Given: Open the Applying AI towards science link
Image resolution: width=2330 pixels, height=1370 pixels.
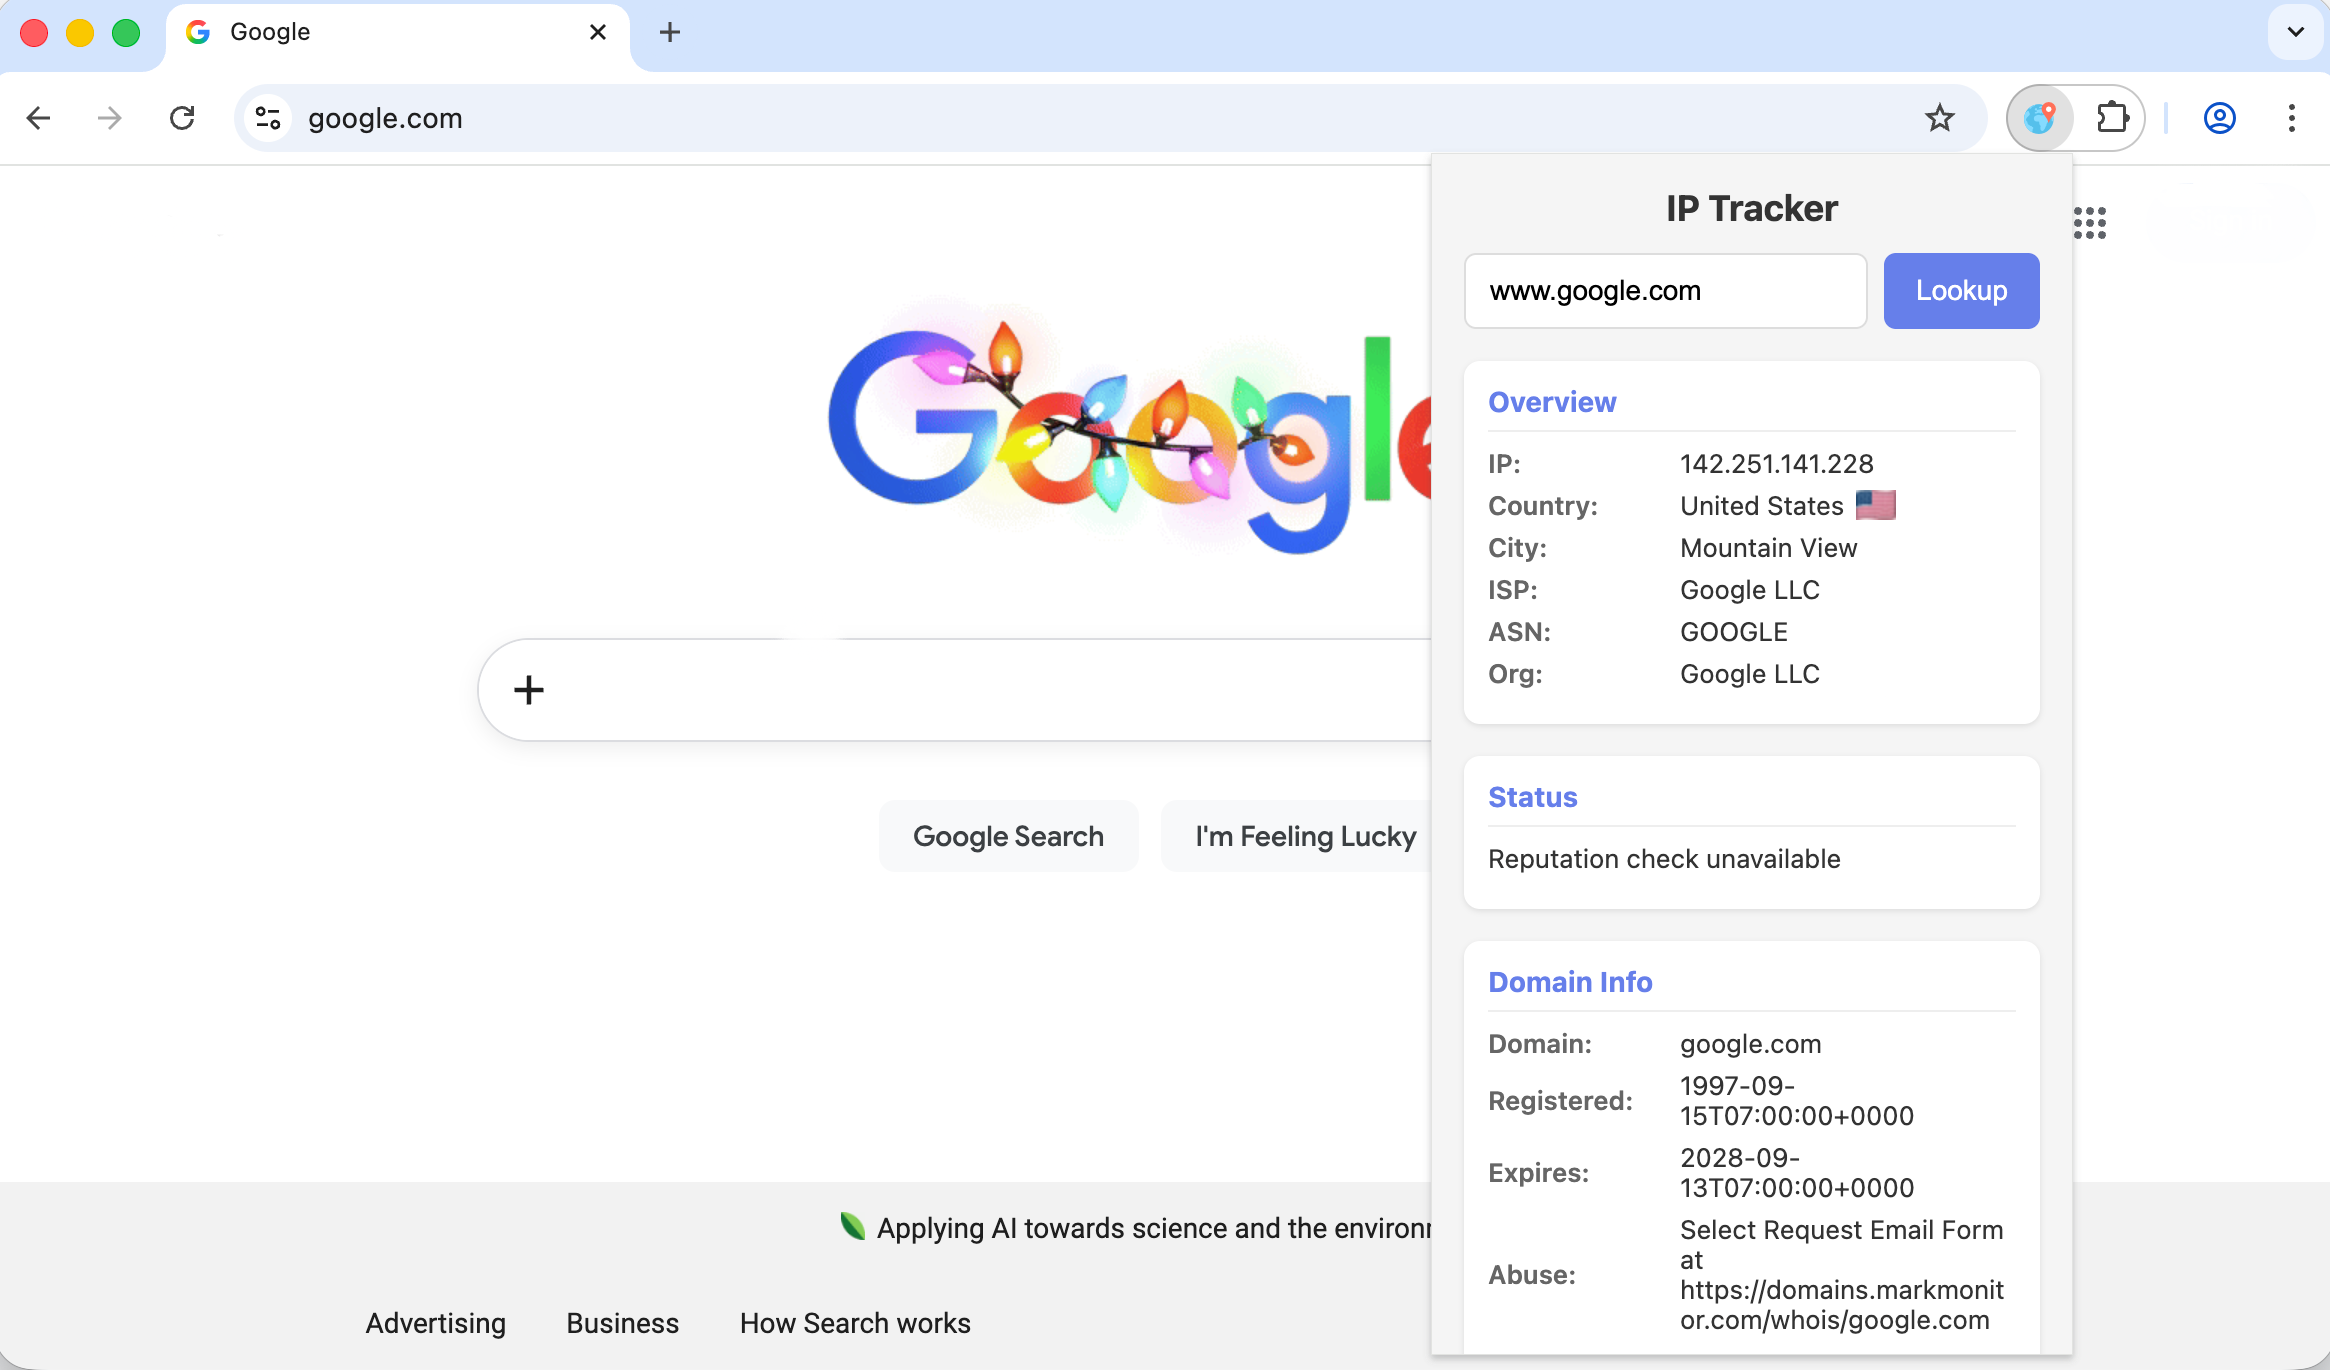Looking at the screenshot, I should [1154, 1228].
